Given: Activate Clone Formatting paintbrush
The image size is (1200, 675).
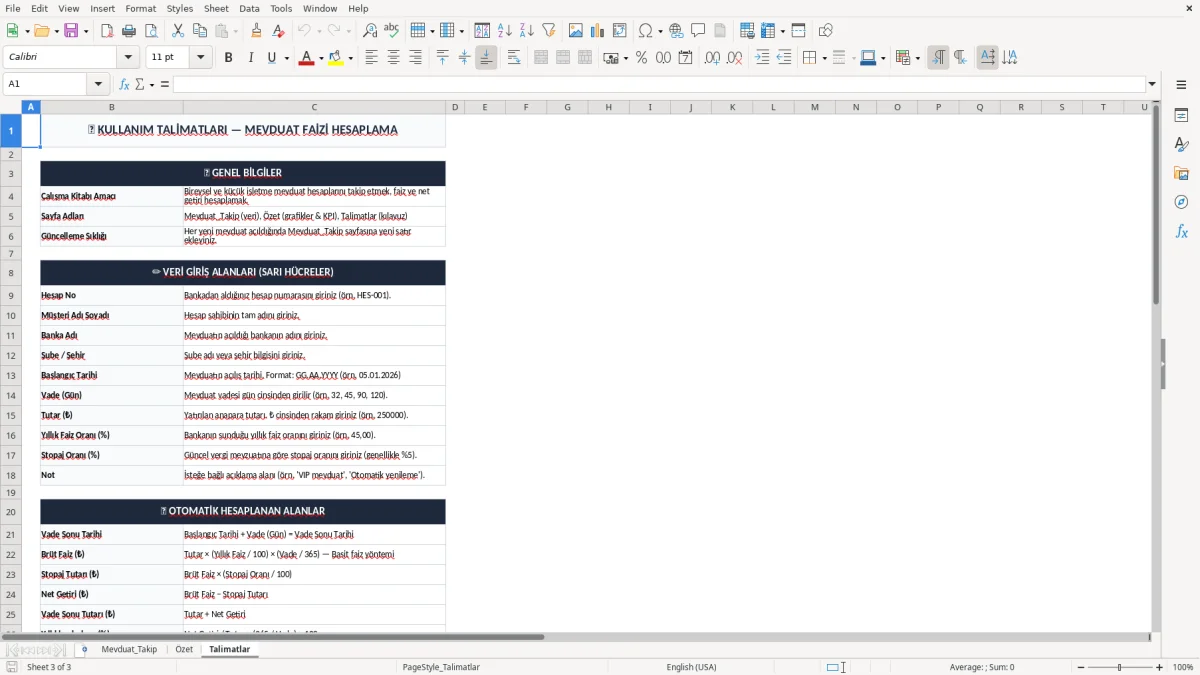Looking at the screenshot, I should pos(256,31).
